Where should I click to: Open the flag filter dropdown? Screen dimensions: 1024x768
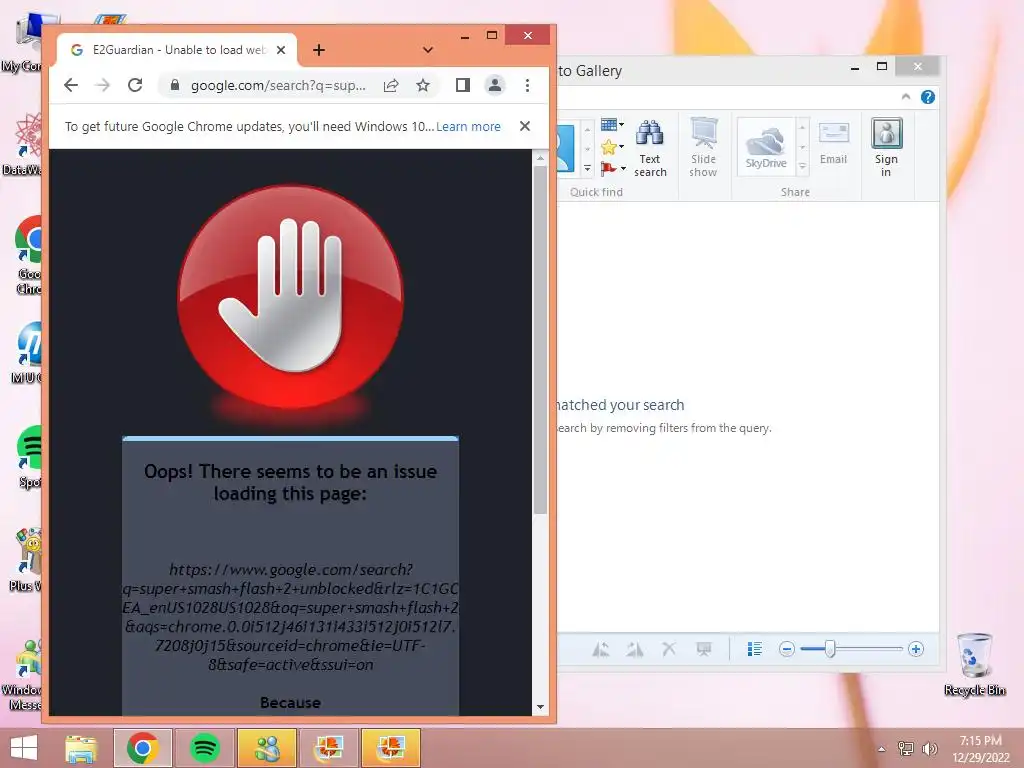(x=613, y=168)
